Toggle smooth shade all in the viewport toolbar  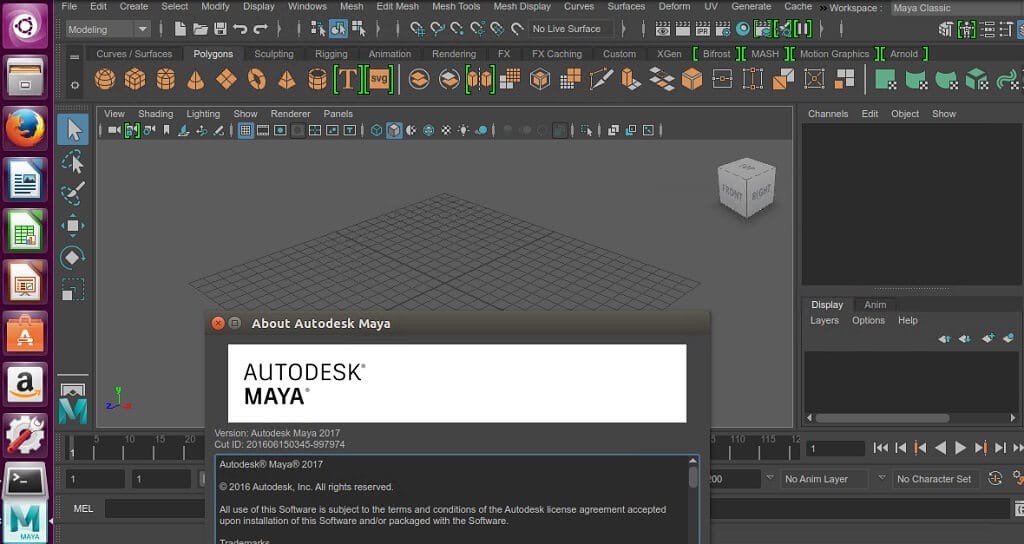coord(394,131)
